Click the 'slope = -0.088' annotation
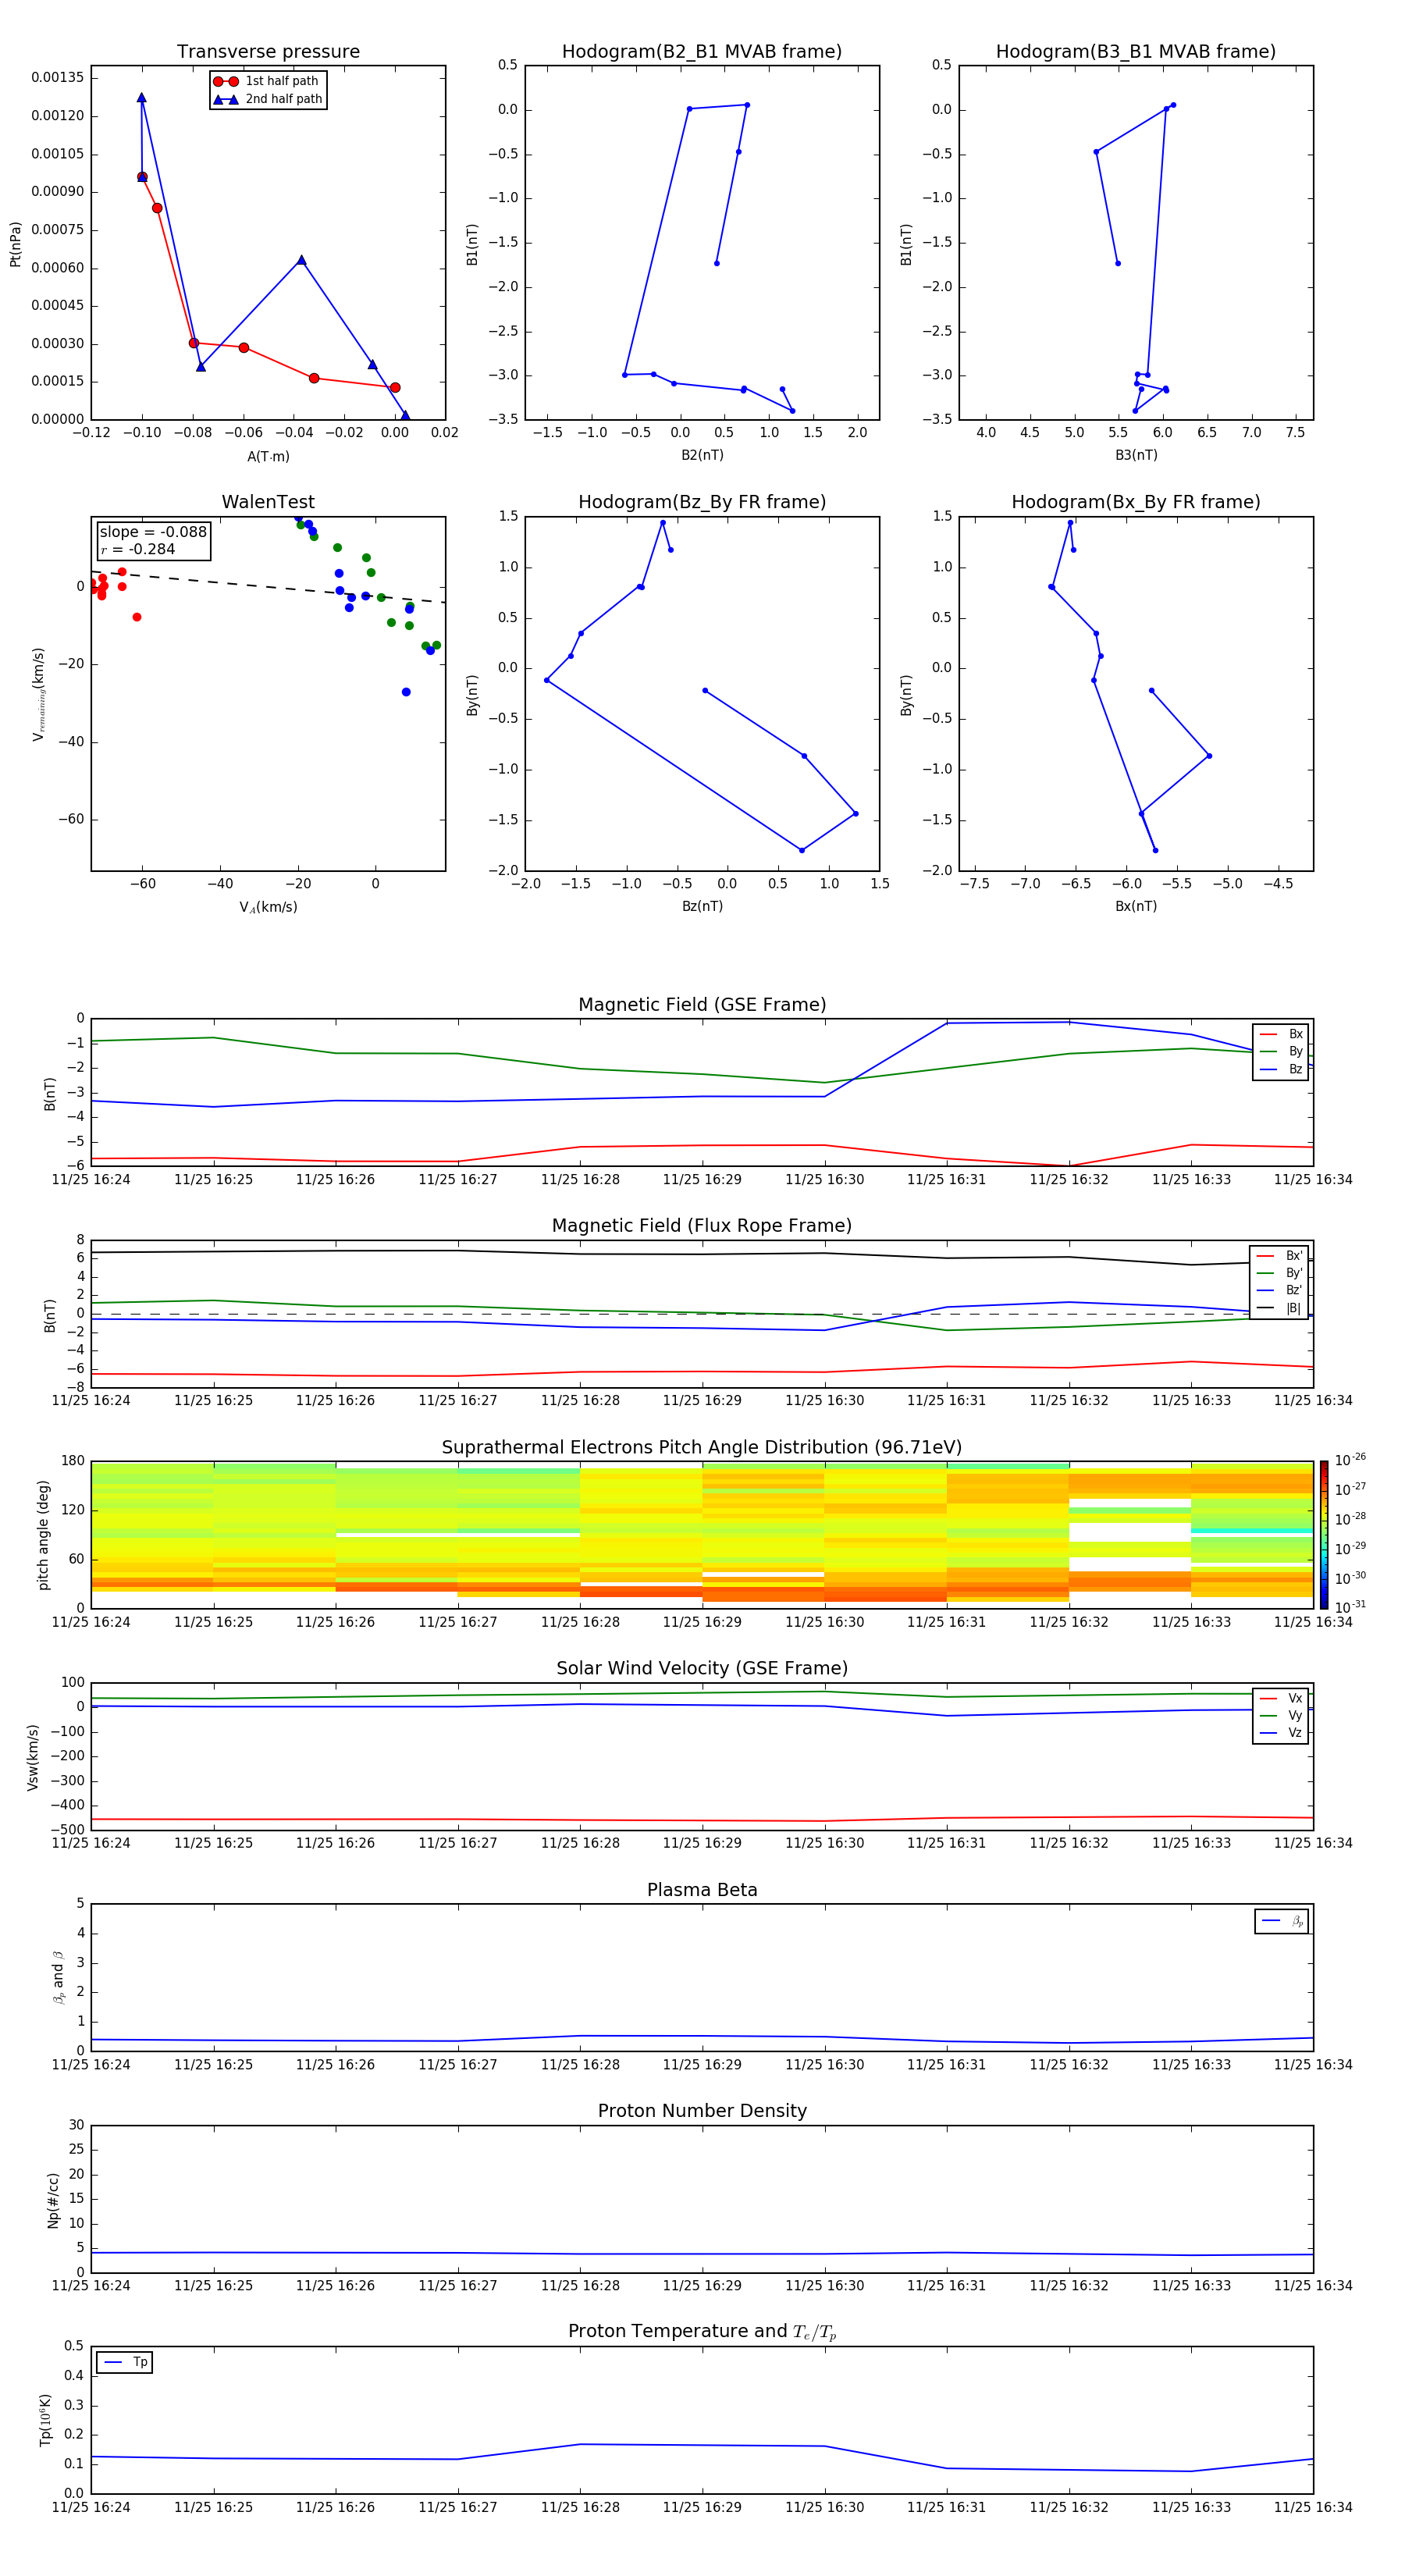The image size is (1405, 2576). pos(153,532)
